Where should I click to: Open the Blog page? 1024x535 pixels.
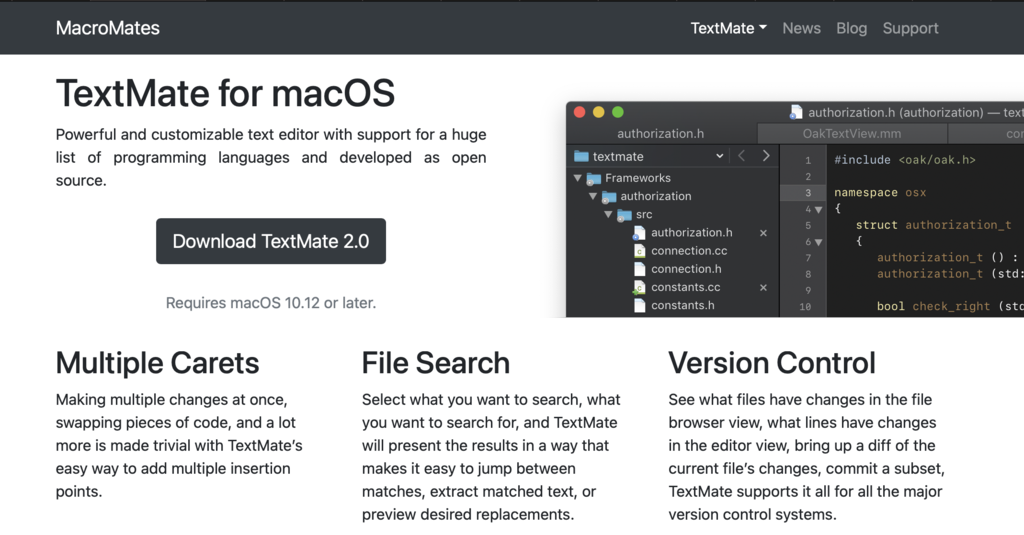[852, 28]
